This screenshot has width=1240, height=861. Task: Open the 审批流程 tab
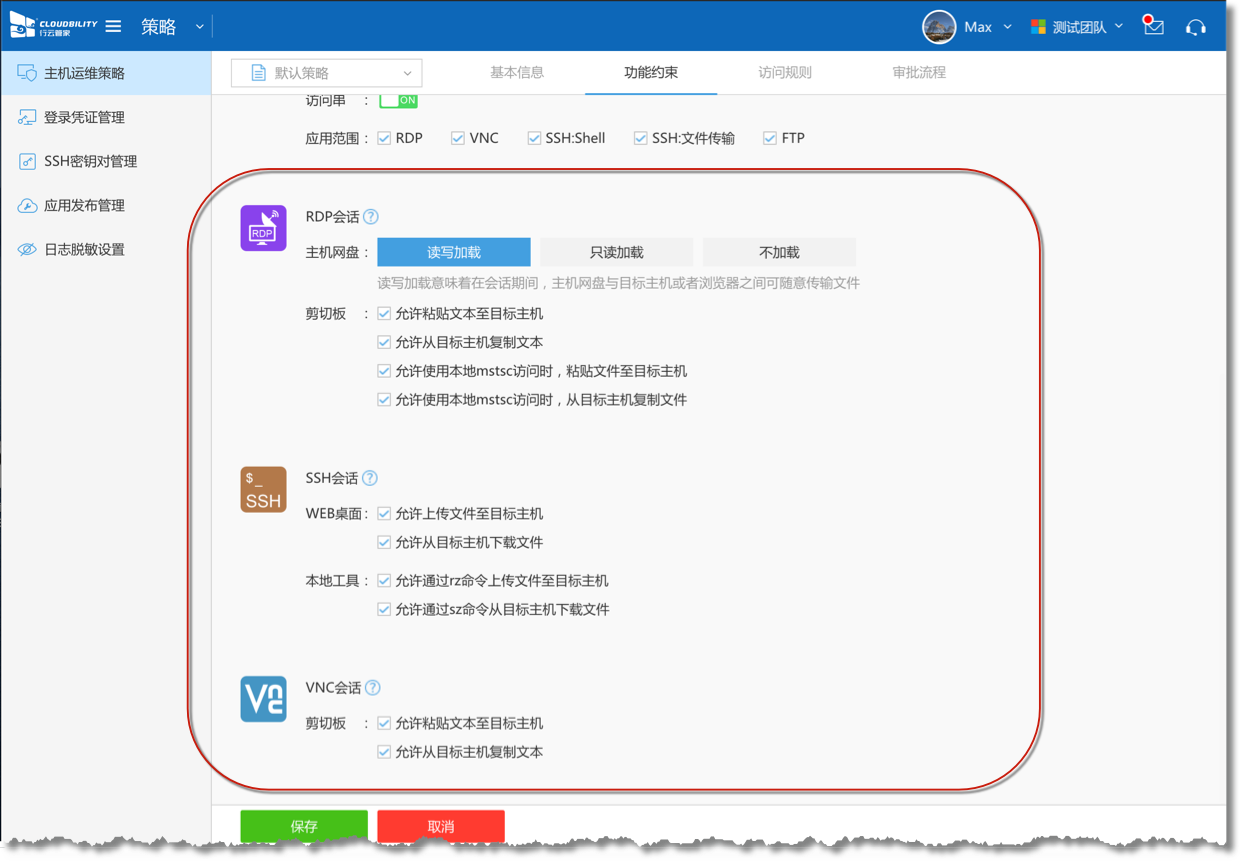pos(919,72)
